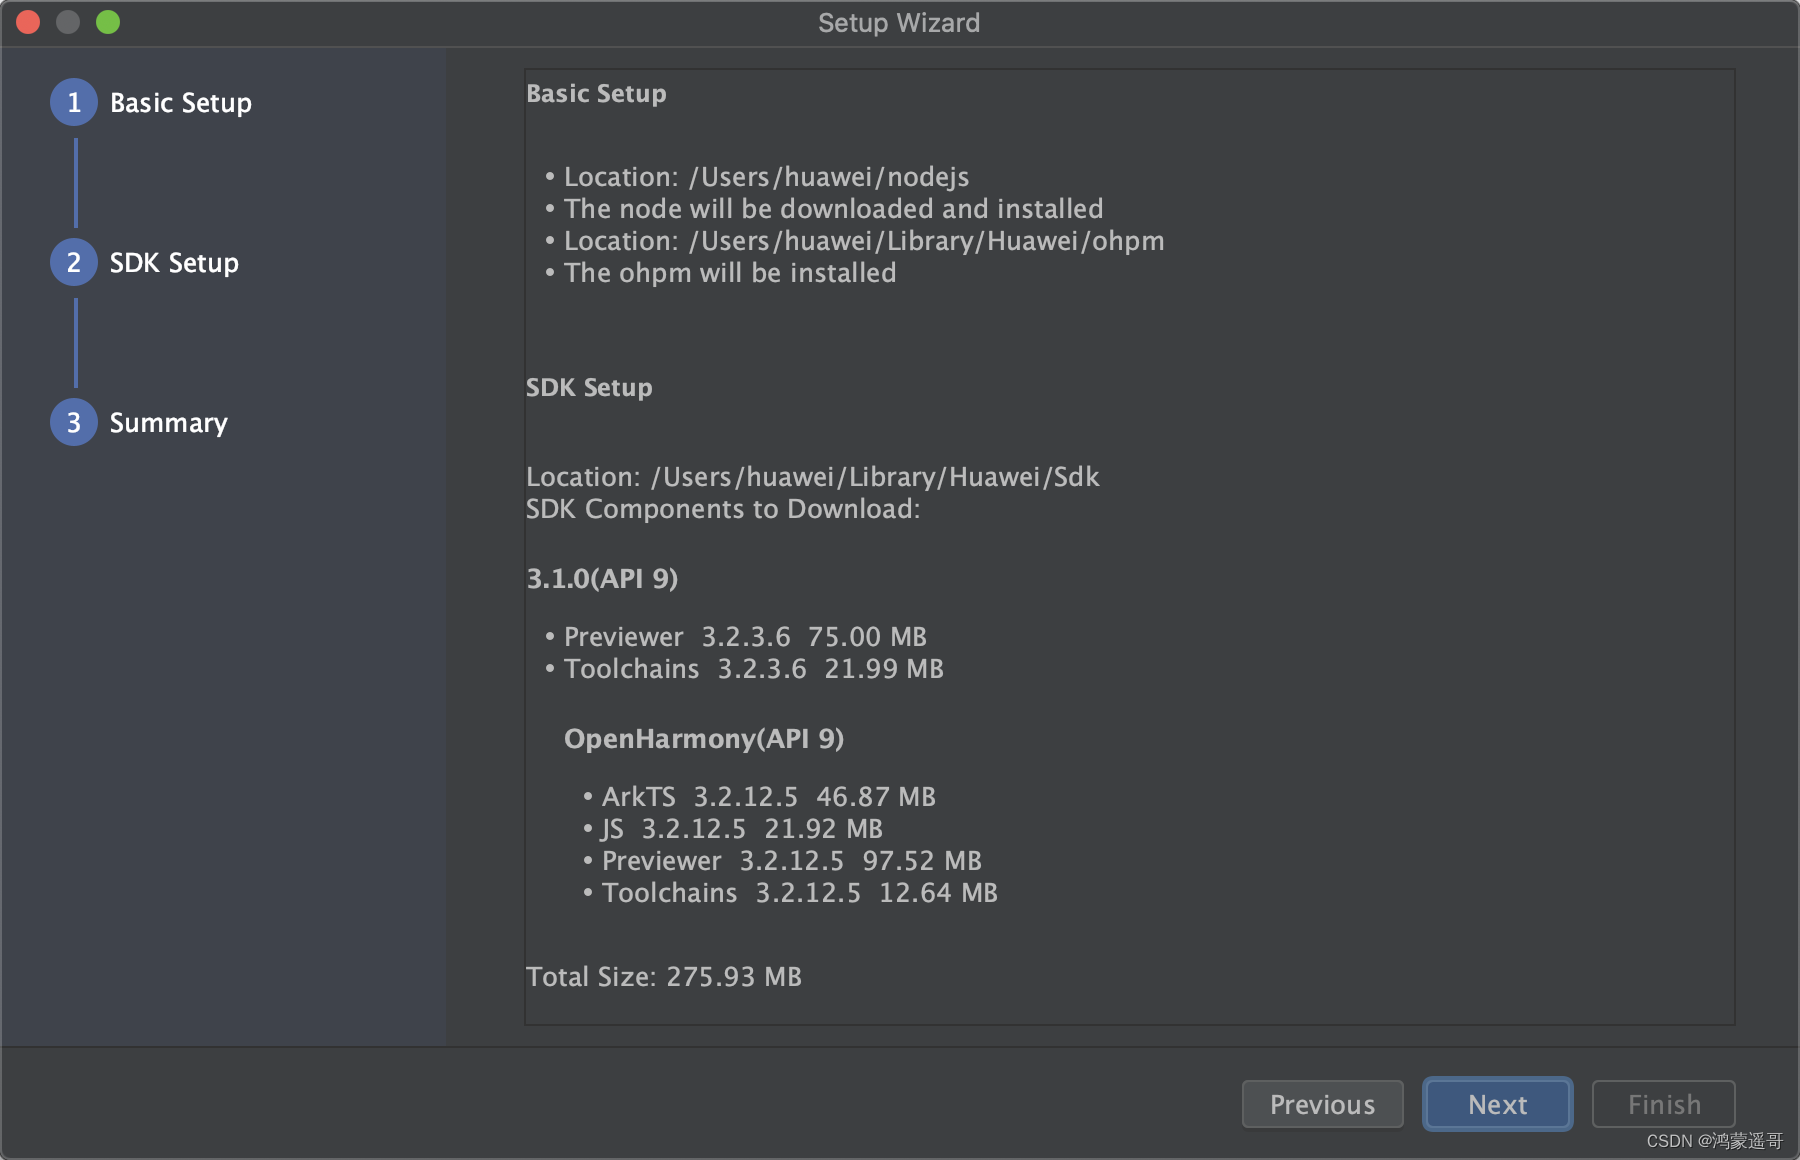Viewport: 1800px width, 1160px height.
Task: Click the SDK Components to Download line
Action: pos(722,509)
